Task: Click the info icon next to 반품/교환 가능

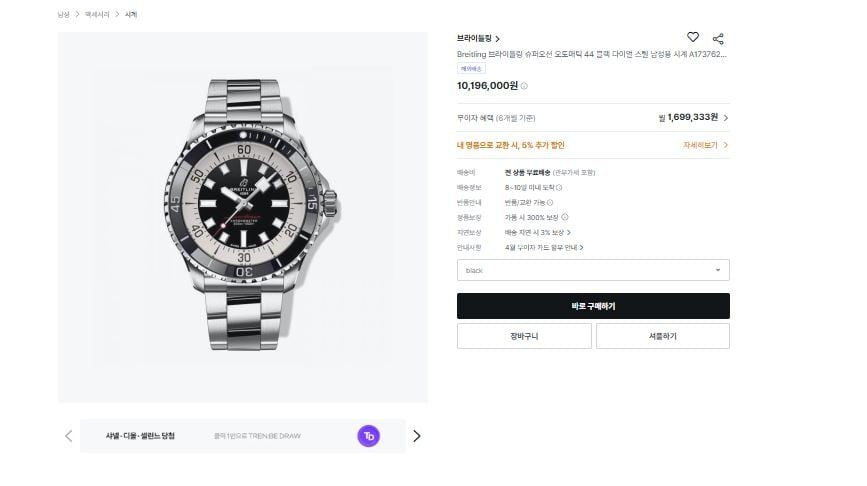Action: pos(550,202)
